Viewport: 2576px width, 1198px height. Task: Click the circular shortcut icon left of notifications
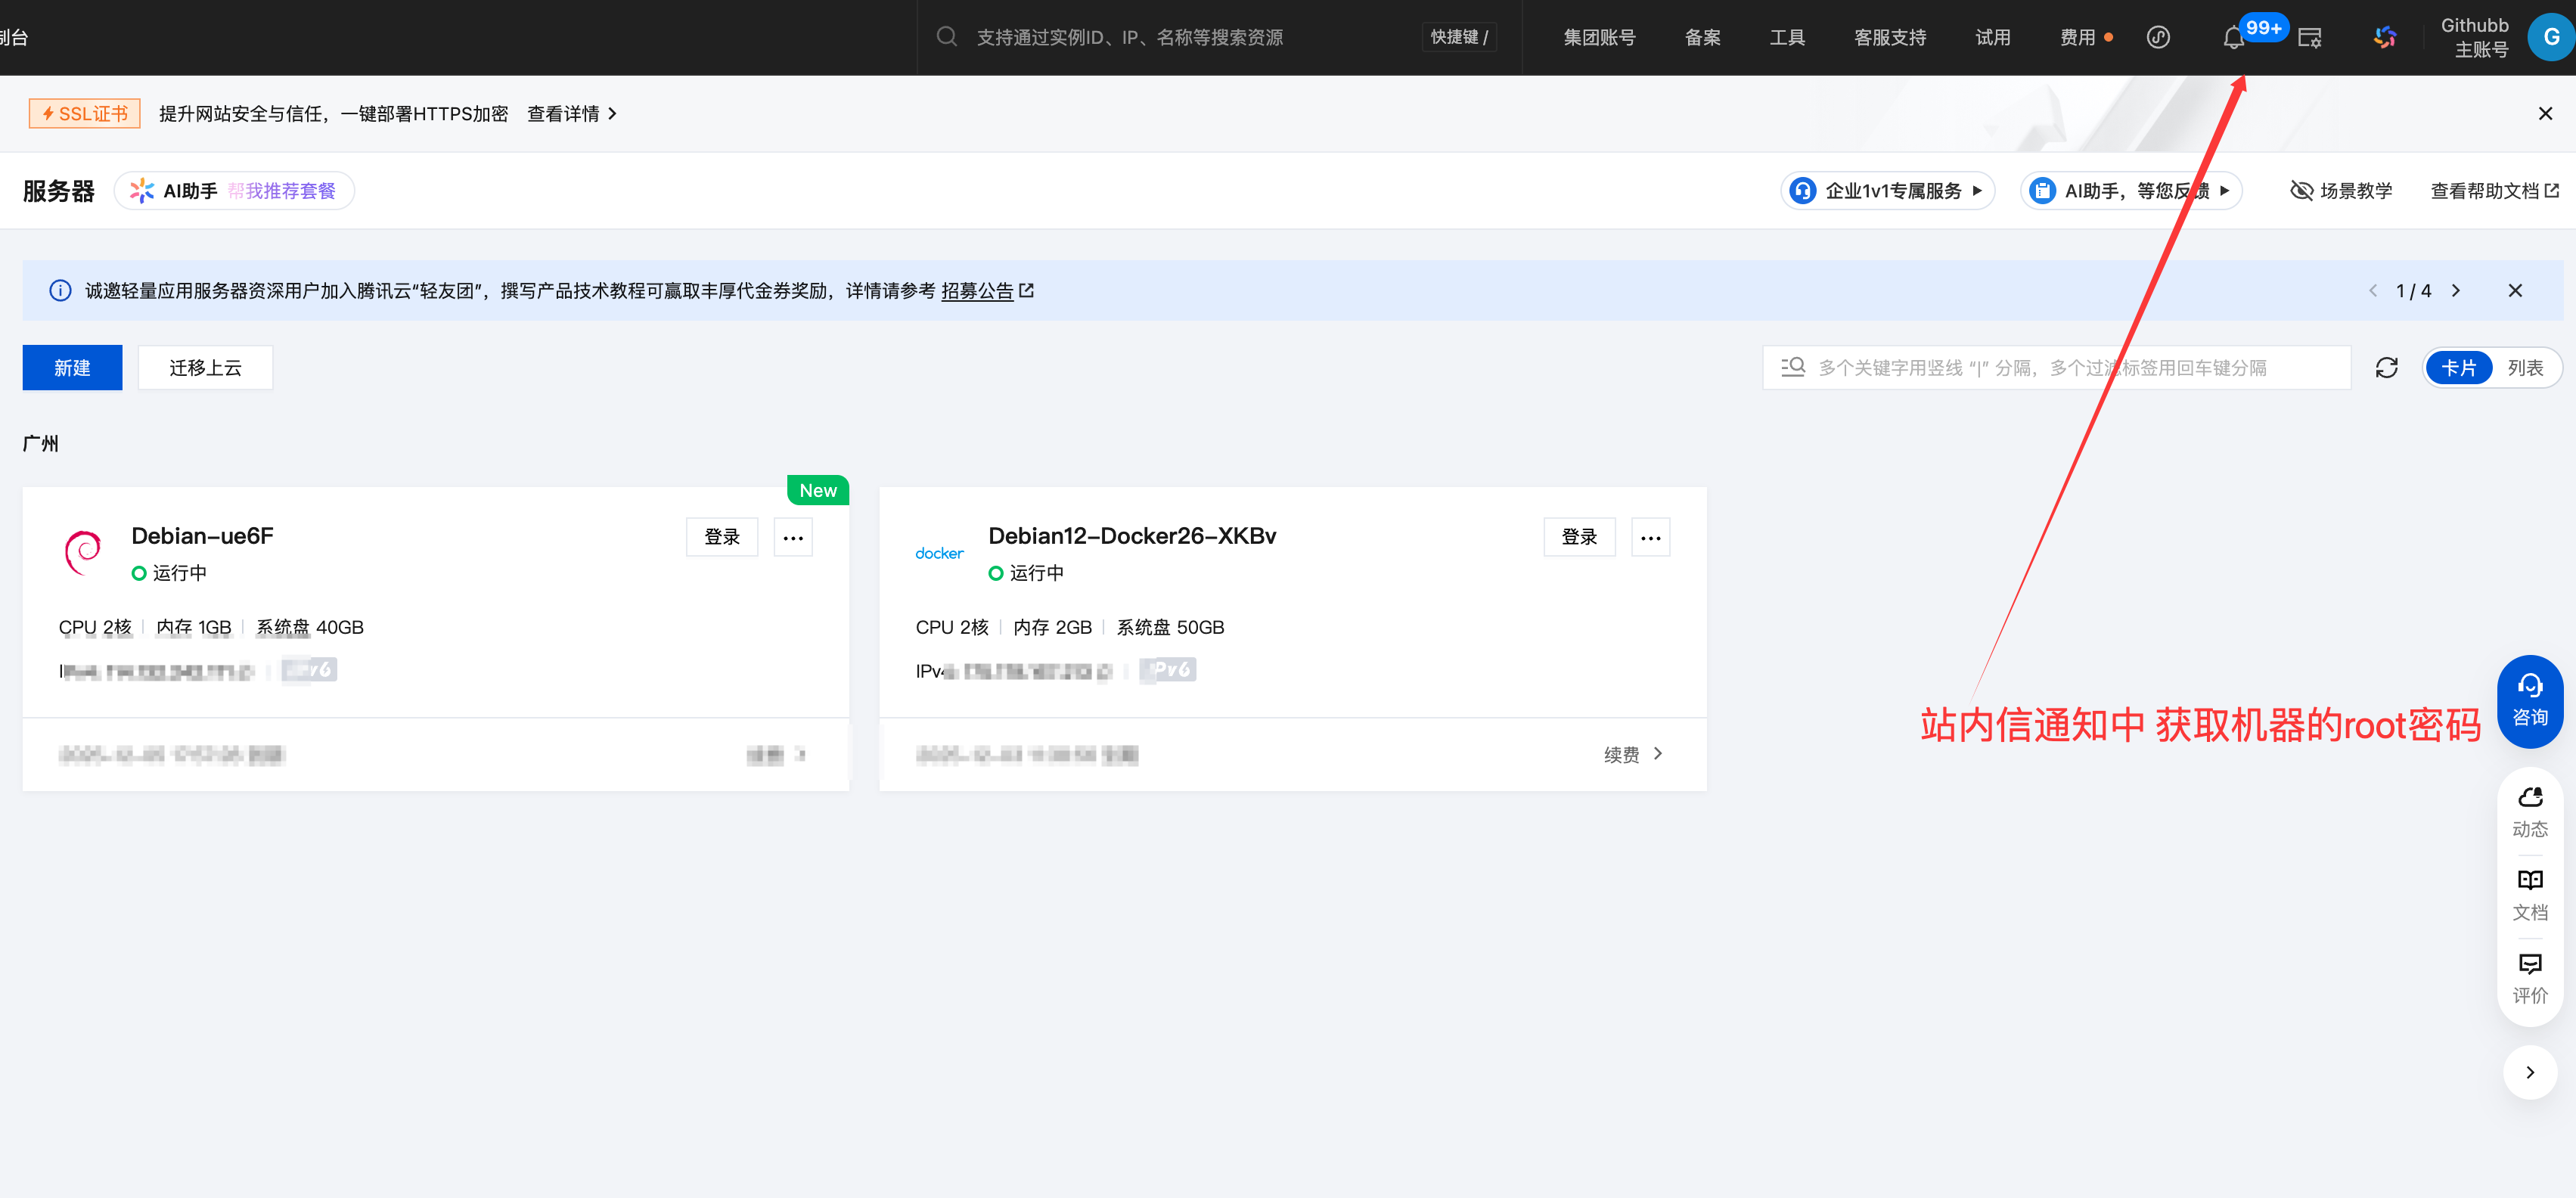tap(2159, 37)
